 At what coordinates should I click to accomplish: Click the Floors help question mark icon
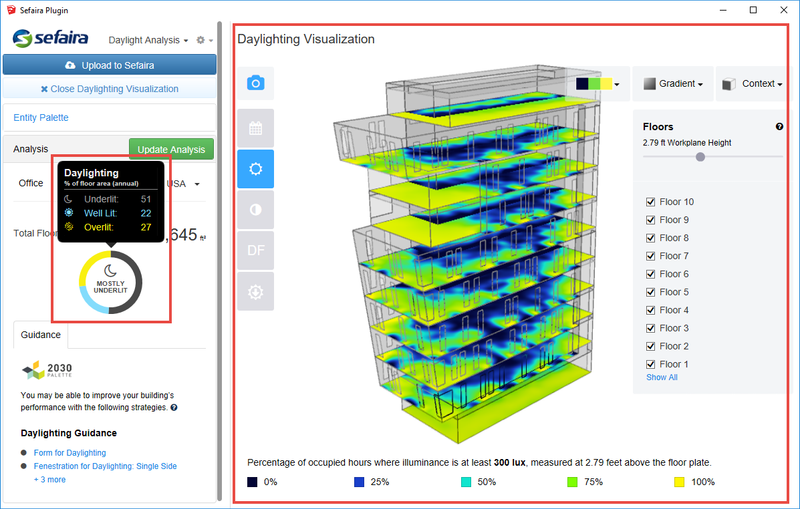coord(779,127)
